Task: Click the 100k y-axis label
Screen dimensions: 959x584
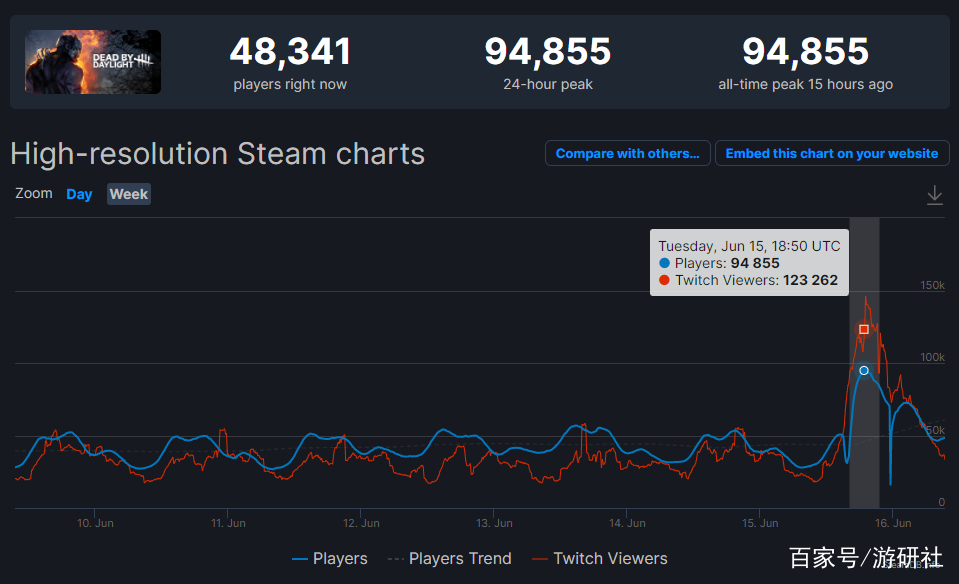Action: [933, 358]
